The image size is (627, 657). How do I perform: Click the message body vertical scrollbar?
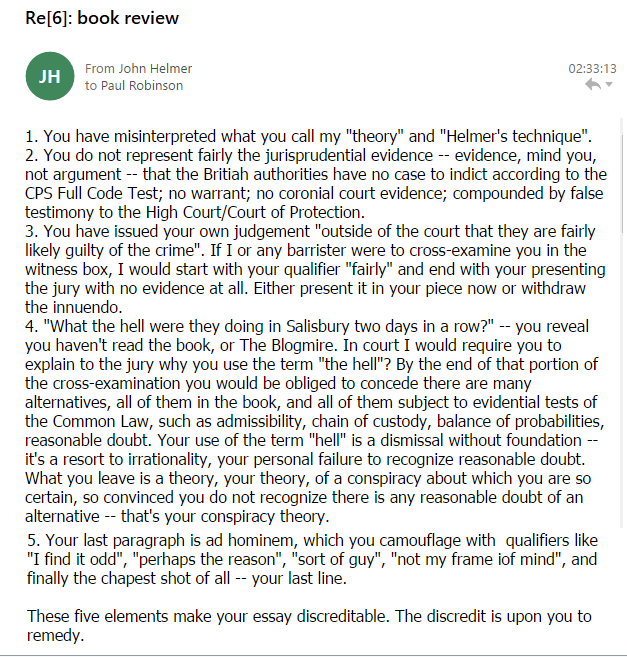coord(622,323)
